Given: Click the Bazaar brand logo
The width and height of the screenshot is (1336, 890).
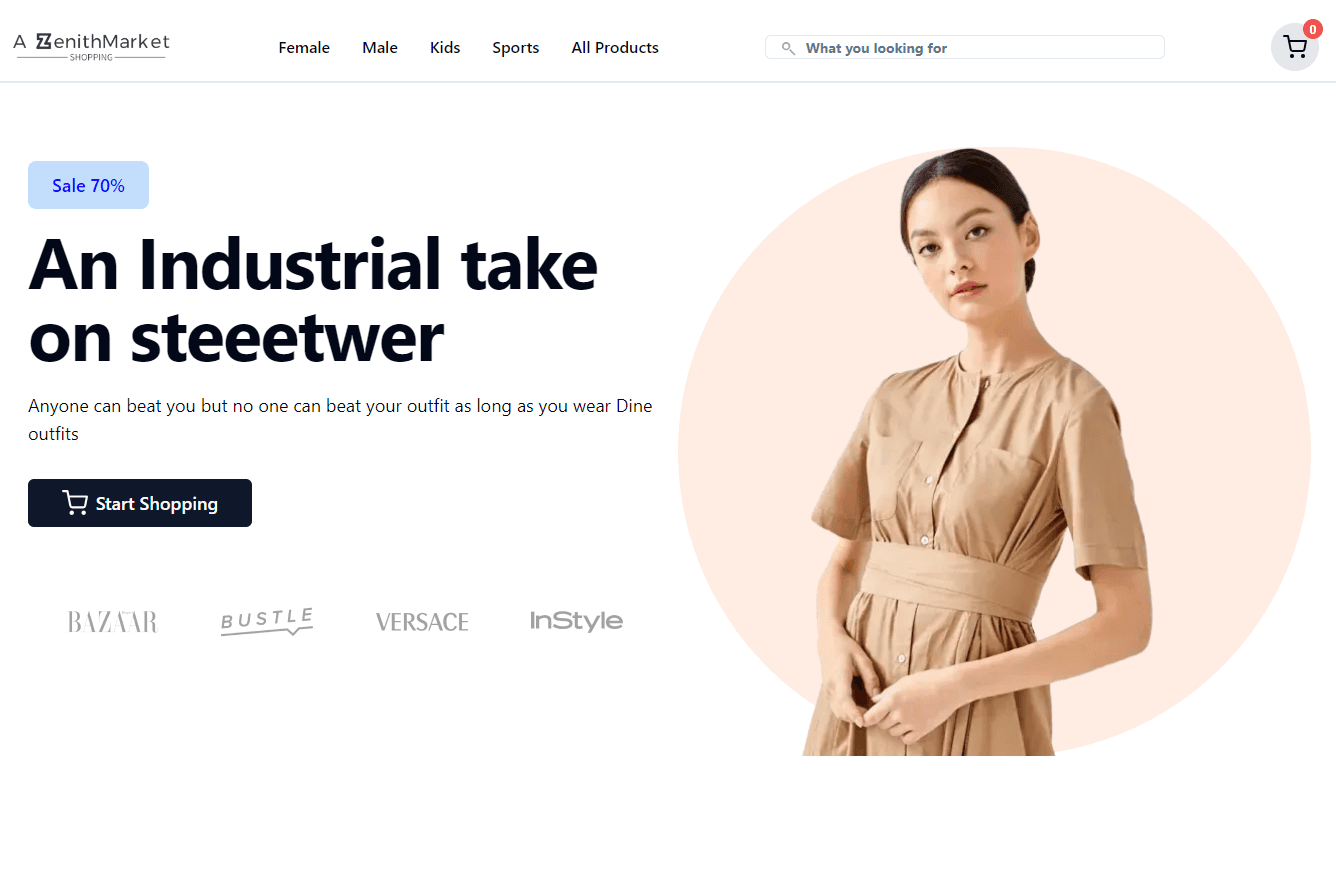Looking at the screenshot, I should tap(113, 622).
